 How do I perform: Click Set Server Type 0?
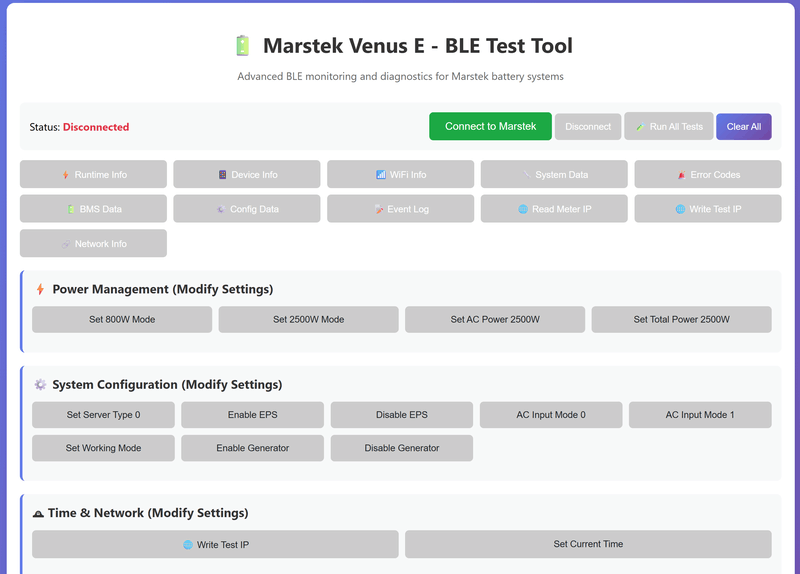tap(103, 415)
